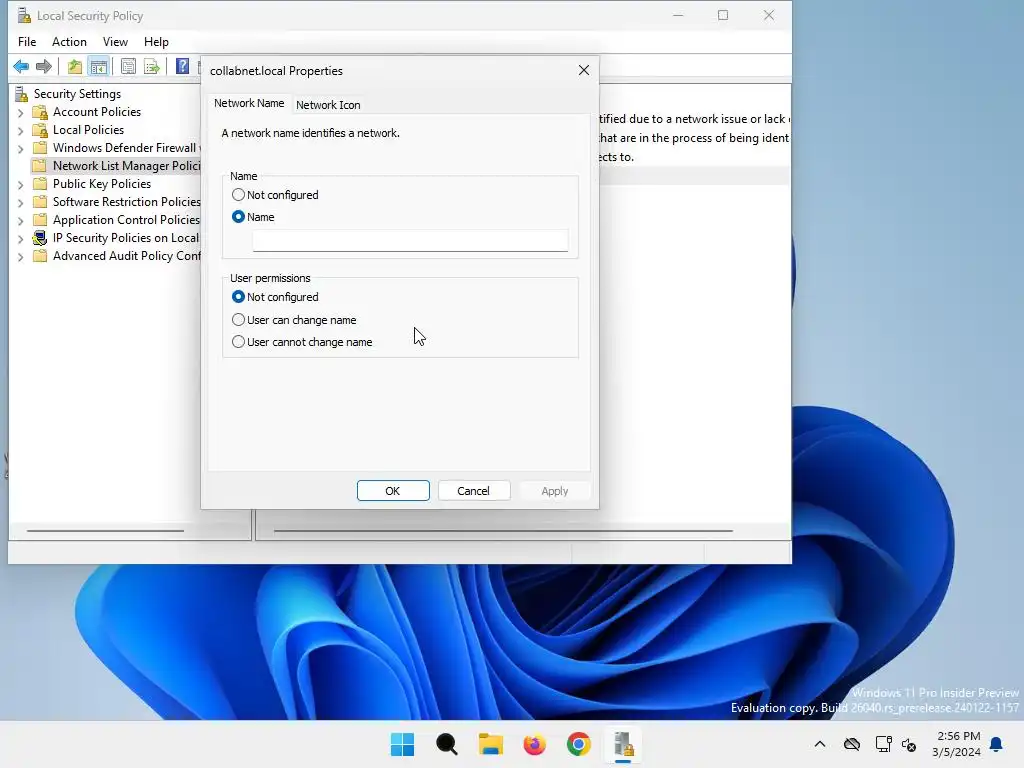Image resolution: width=1024 pixels, height=768 pixels.
Task: Click the Security Settings root icon
Action: [x=21, y=93]
